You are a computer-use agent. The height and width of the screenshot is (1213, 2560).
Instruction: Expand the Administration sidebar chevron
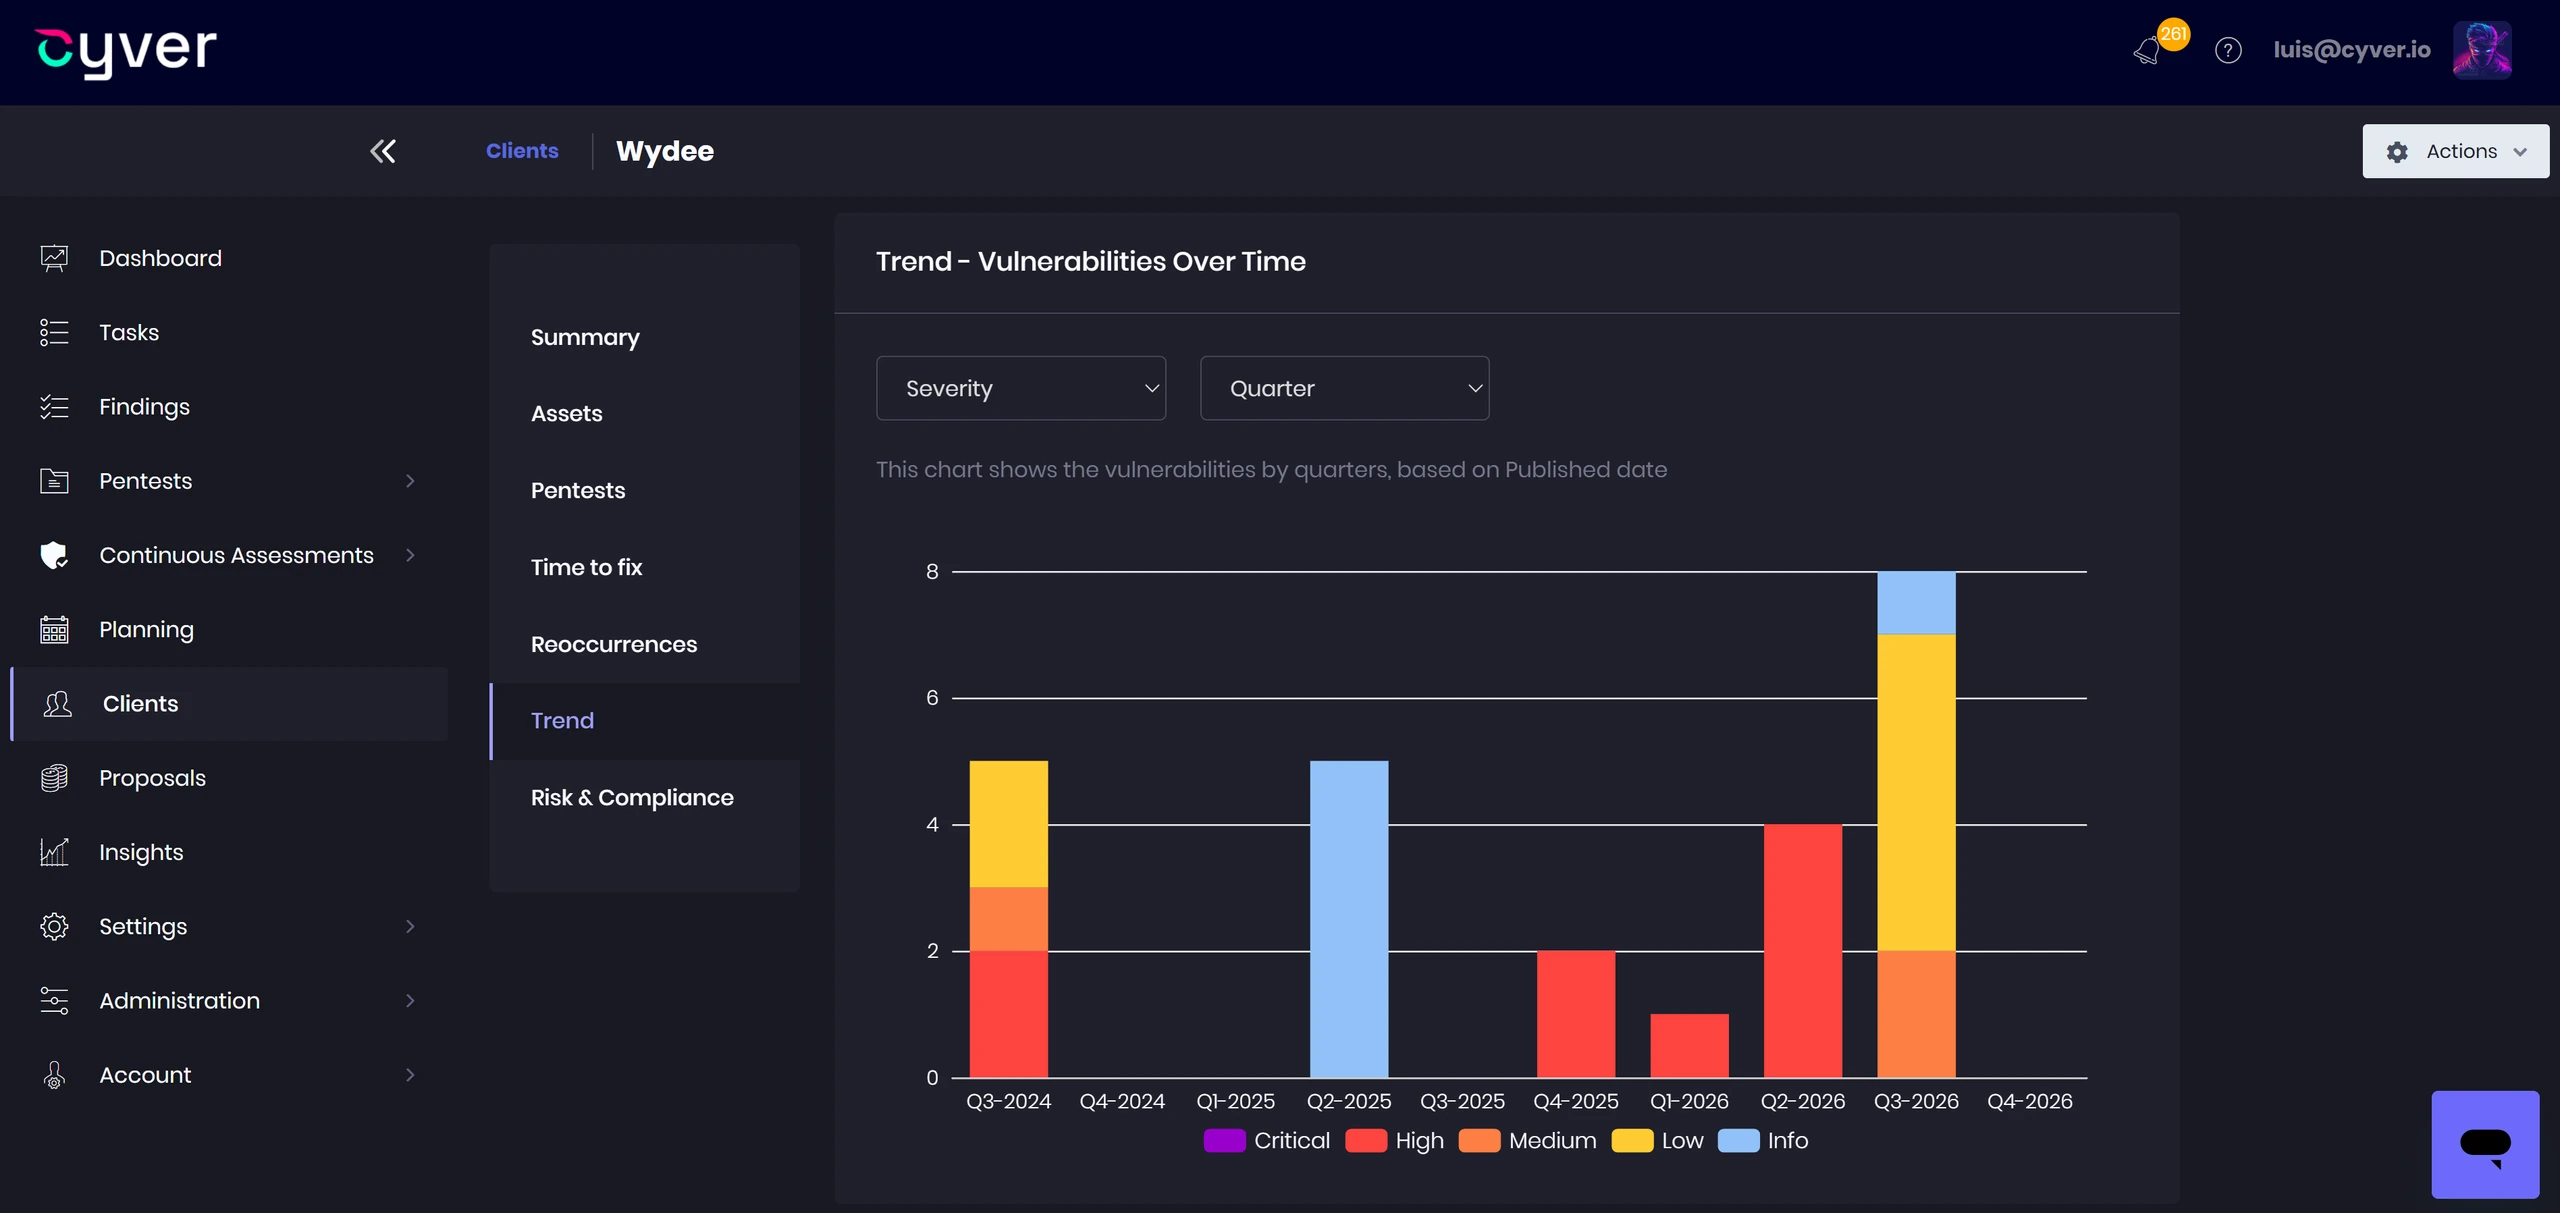[410, 1001]
